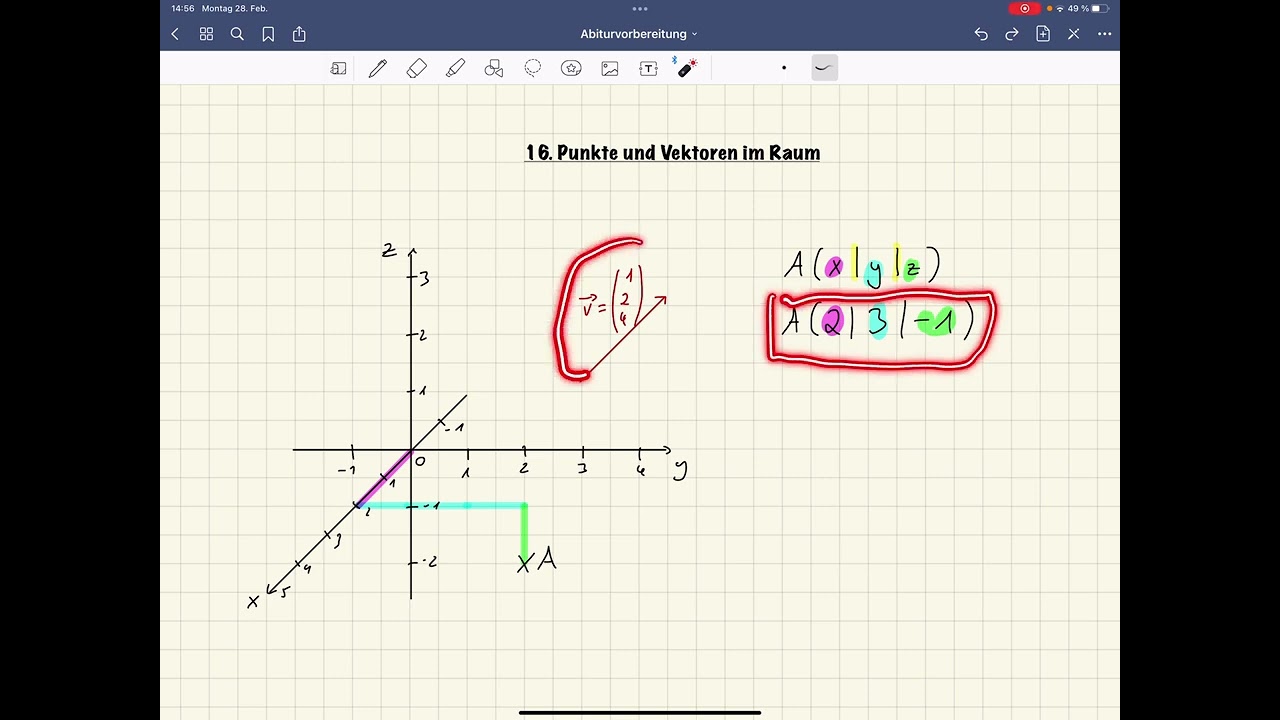This screenshot has height=720, width=1280.
Task: Open the Elements sticker tool
Action: pos(571,68)
